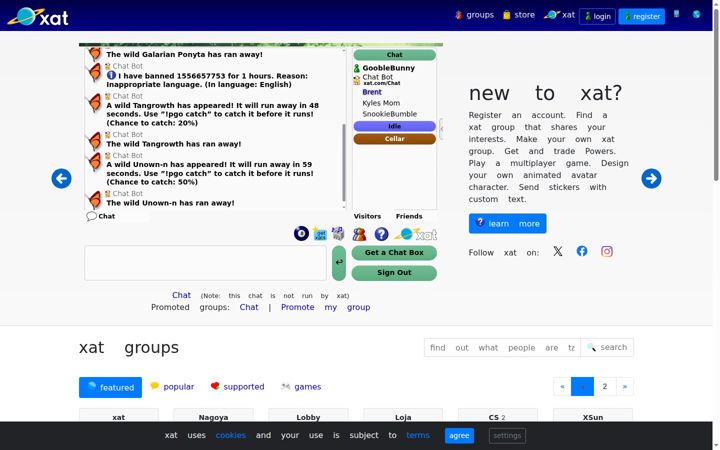
Task: Click the 8-ball icon in chat toolbar
Action: coord(301,234)
